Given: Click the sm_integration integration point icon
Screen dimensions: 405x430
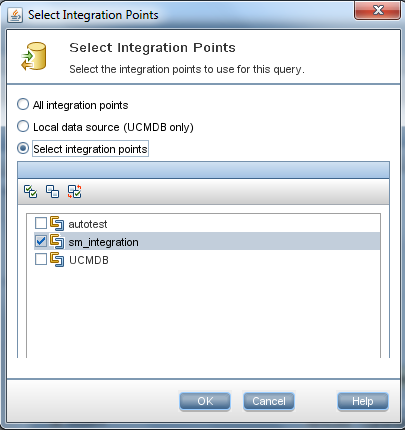Looking at the screenshot, I should [x=57, y=241].
